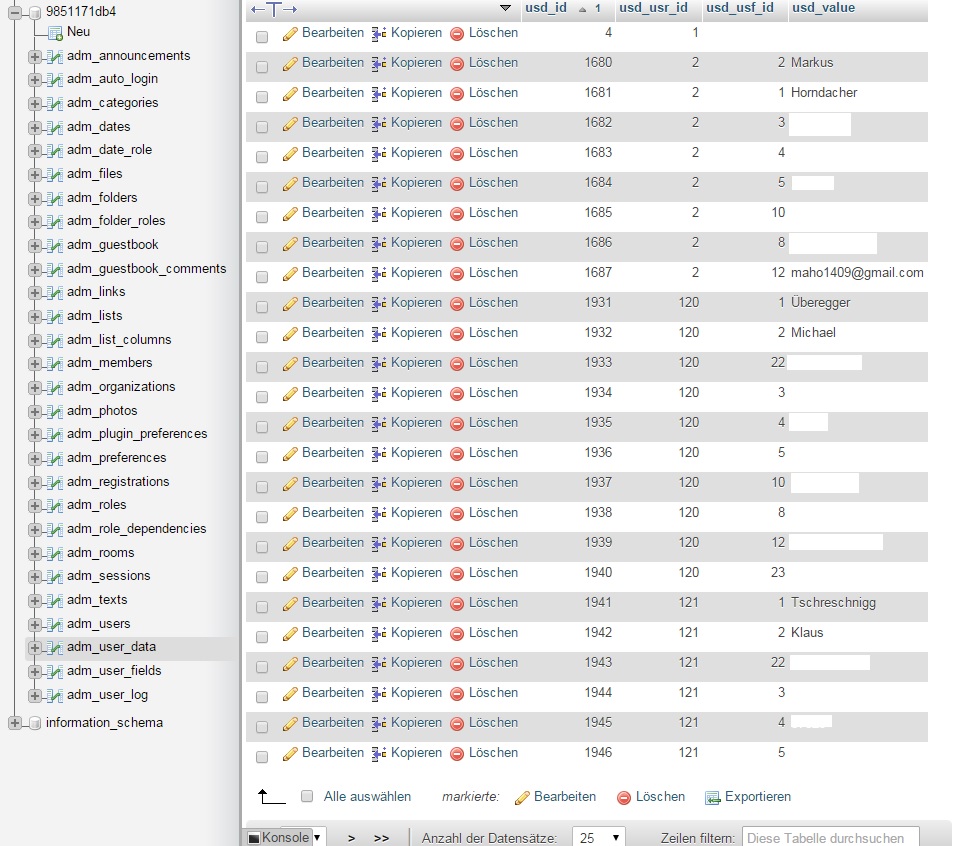Image resolution: width=959 pixels, height=846 pixels.
Task: Expand the adm_users tree node
Action: point(34,624)
